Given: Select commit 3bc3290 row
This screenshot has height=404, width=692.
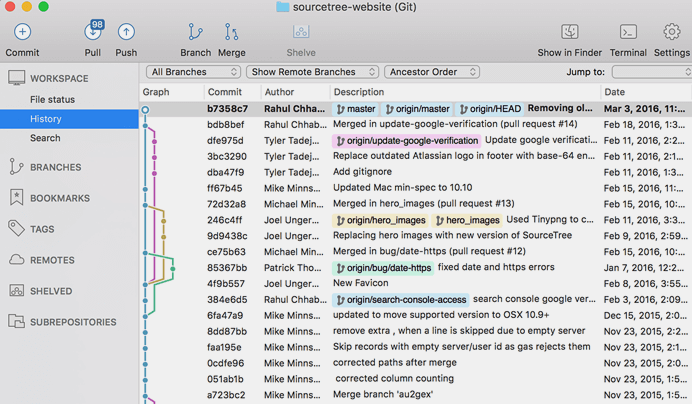Looking at the screenshot, I should pos(416,156).
